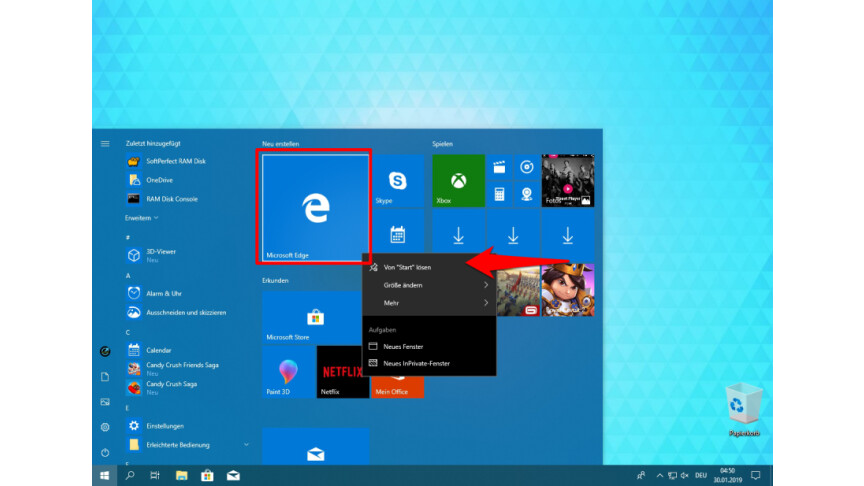Open the Mein Office tile
The width and height of the screenshot is (864, 486).
pyautogui.click(x=397, y=387)
